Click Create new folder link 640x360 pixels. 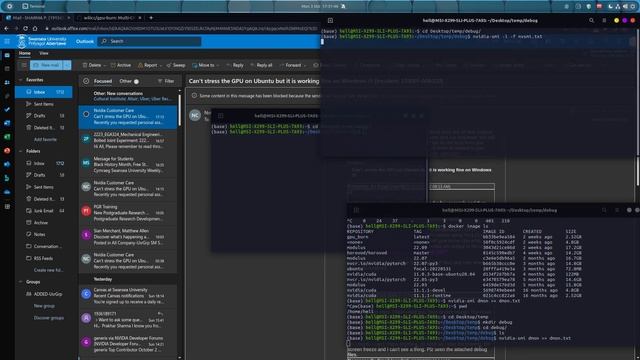48,270
